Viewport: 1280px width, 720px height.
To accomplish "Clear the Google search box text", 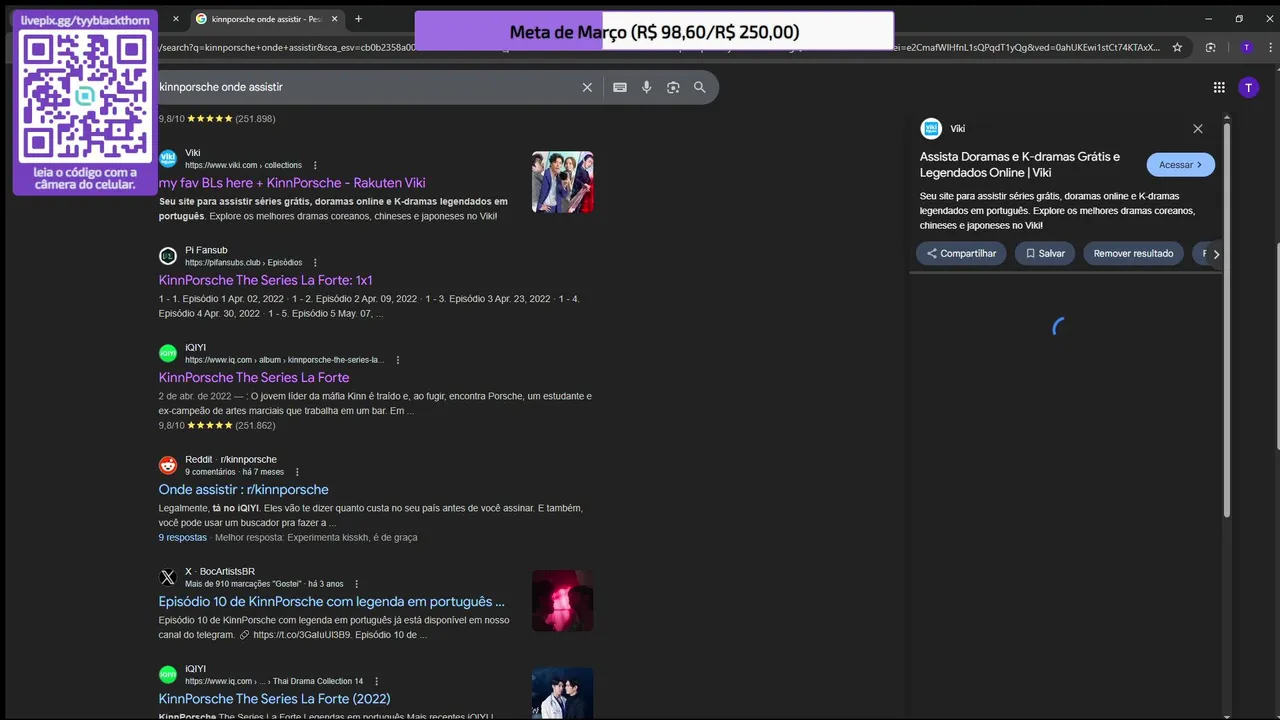I will (x=587, y=87).
